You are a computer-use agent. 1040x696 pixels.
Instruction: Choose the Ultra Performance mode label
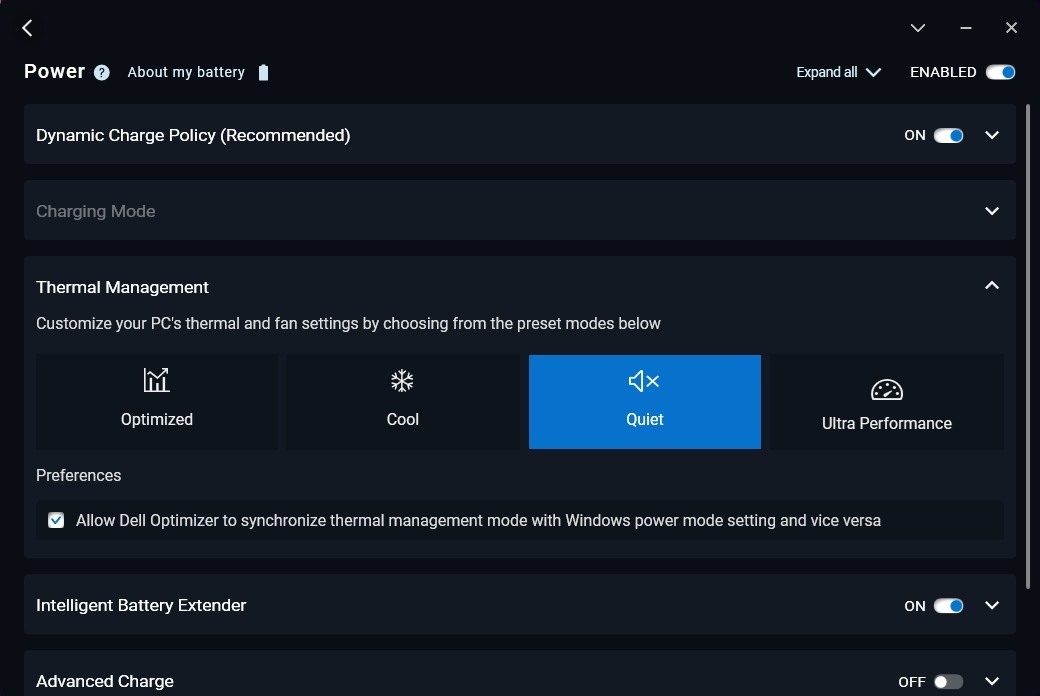click(886, 423)
